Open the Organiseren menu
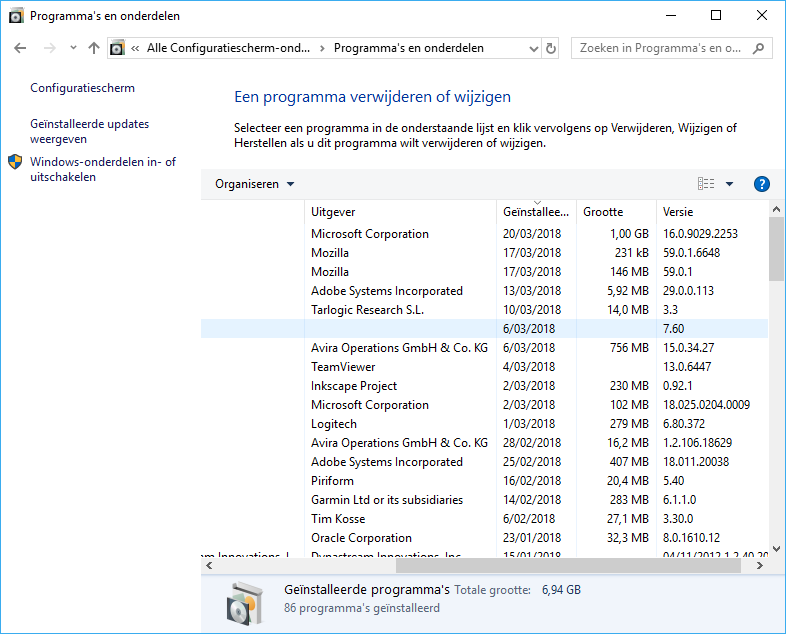The image size is (786, 634). coord(255,184)
